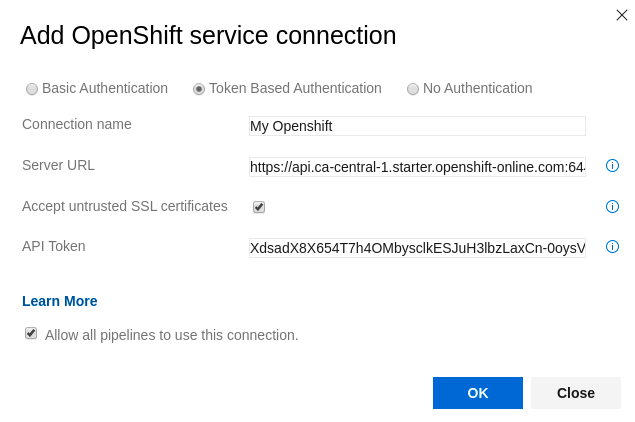Choose Token Based Authentication option
Screen dimensions: 635x422
[x=199, y=89]
